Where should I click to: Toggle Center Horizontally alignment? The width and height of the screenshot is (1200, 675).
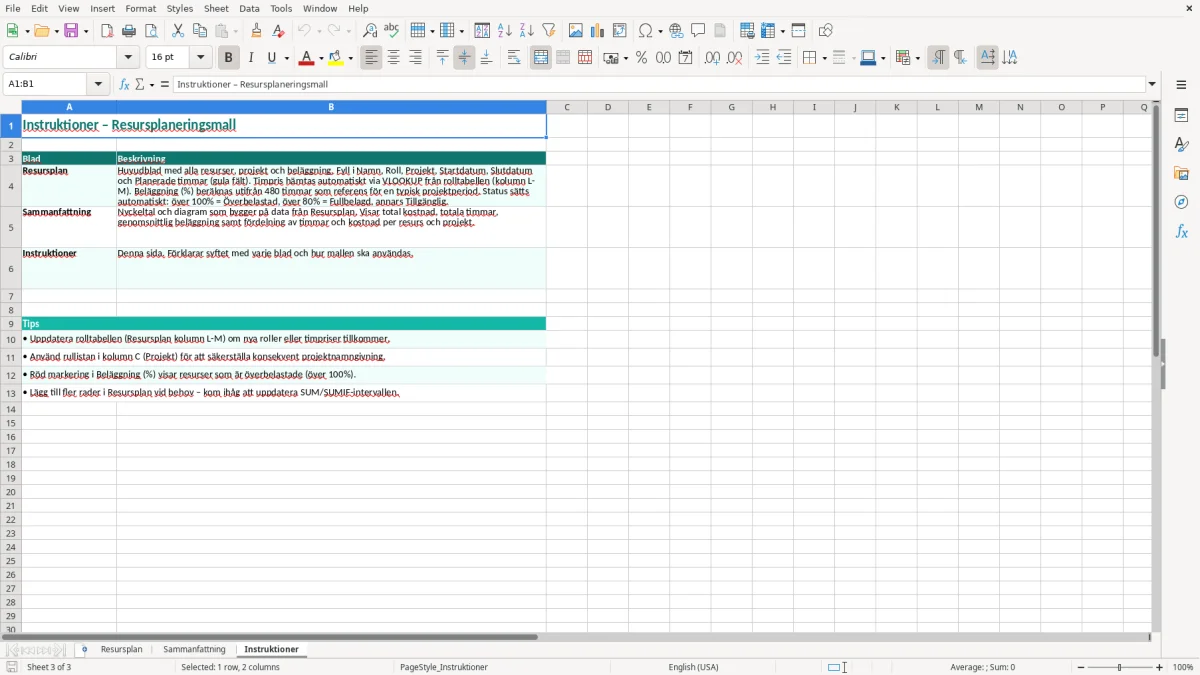(x=394, y=58)
